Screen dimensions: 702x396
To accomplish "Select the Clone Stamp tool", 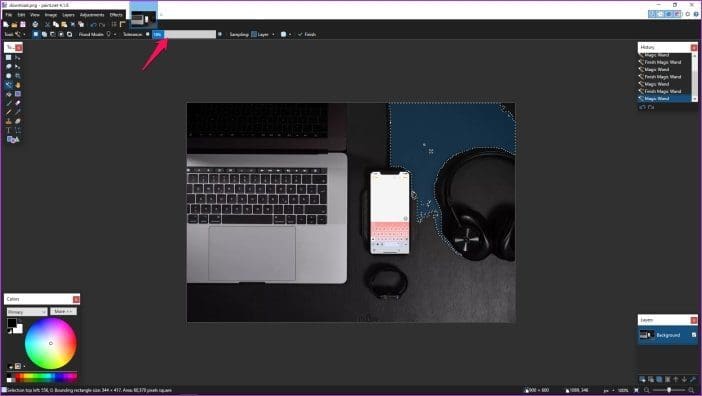I will coord(9,121).
